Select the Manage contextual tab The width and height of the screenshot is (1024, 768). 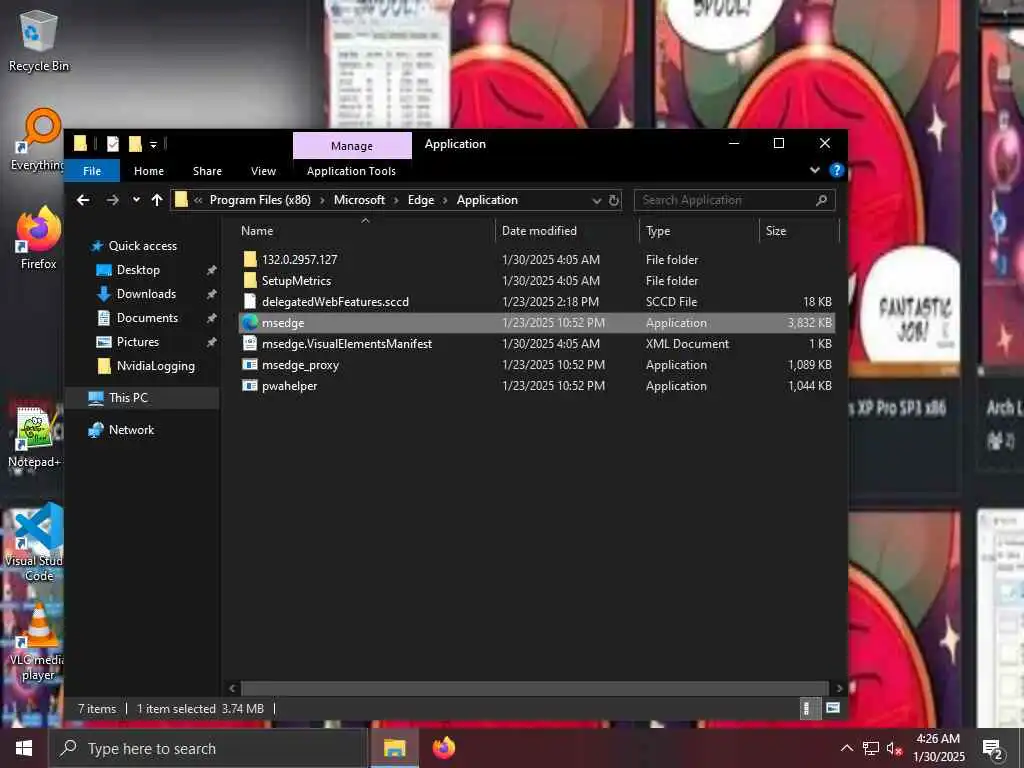[x=352, y=146]
